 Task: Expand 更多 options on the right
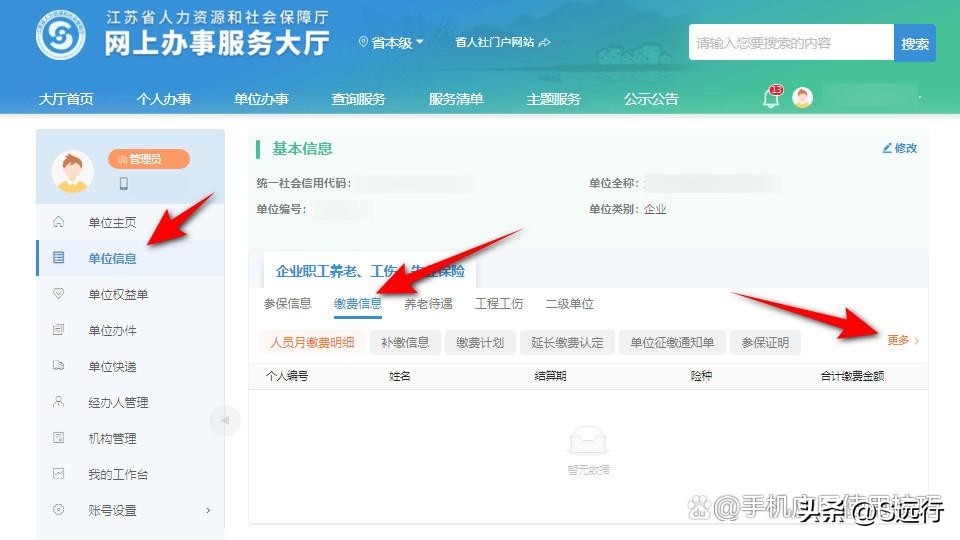(903, 340)
